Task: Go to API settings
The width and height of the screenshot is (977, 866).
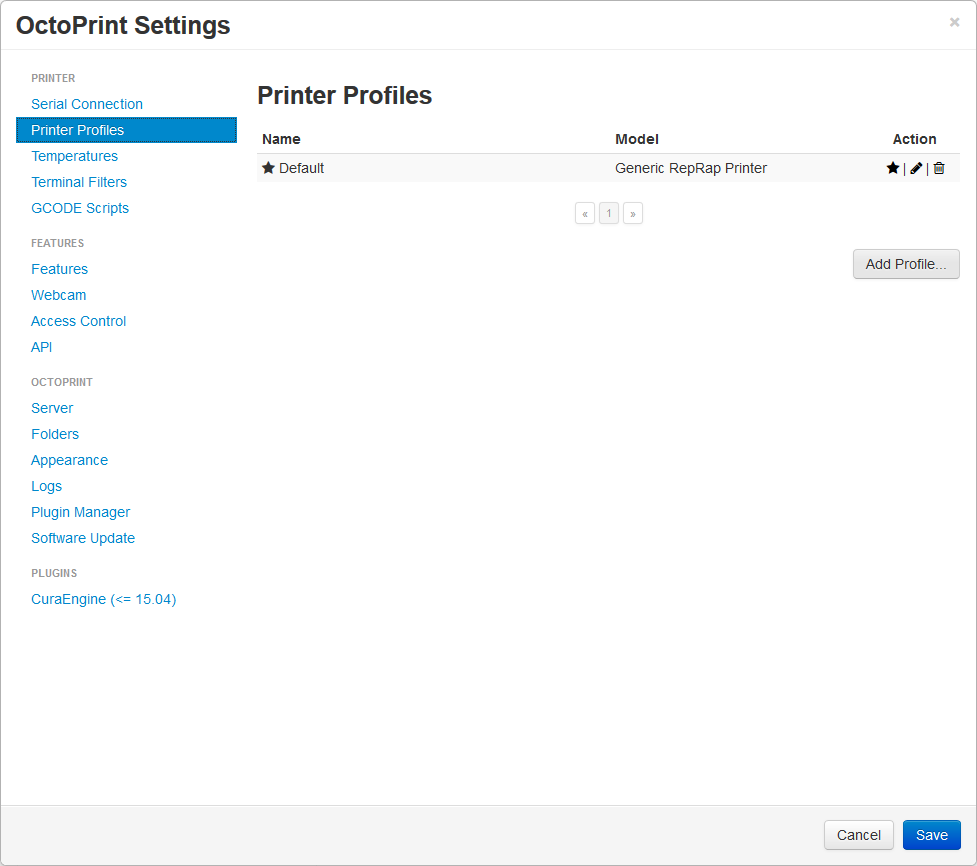Action: pos(41,347)
